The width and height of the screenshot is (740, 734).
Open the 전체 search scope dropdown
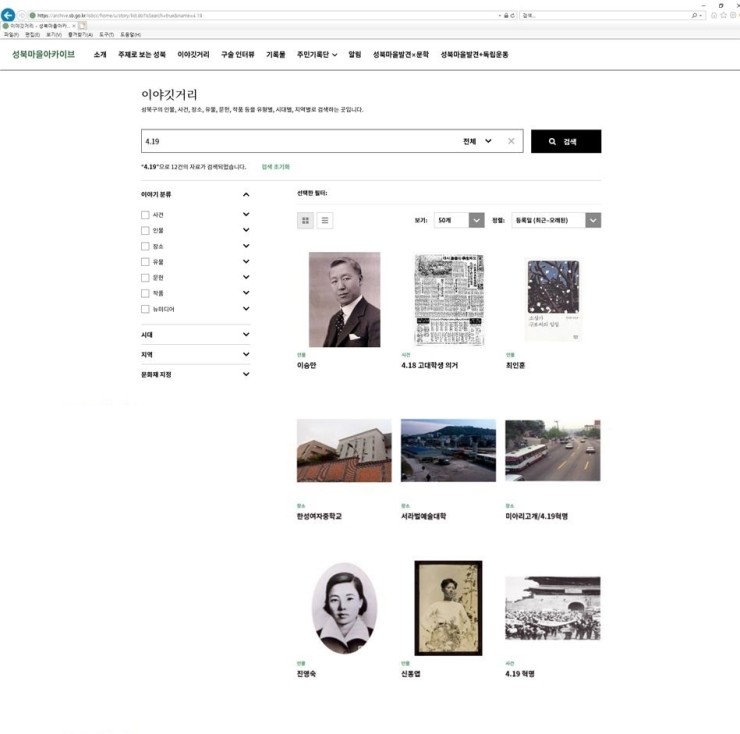pos(478,141)
